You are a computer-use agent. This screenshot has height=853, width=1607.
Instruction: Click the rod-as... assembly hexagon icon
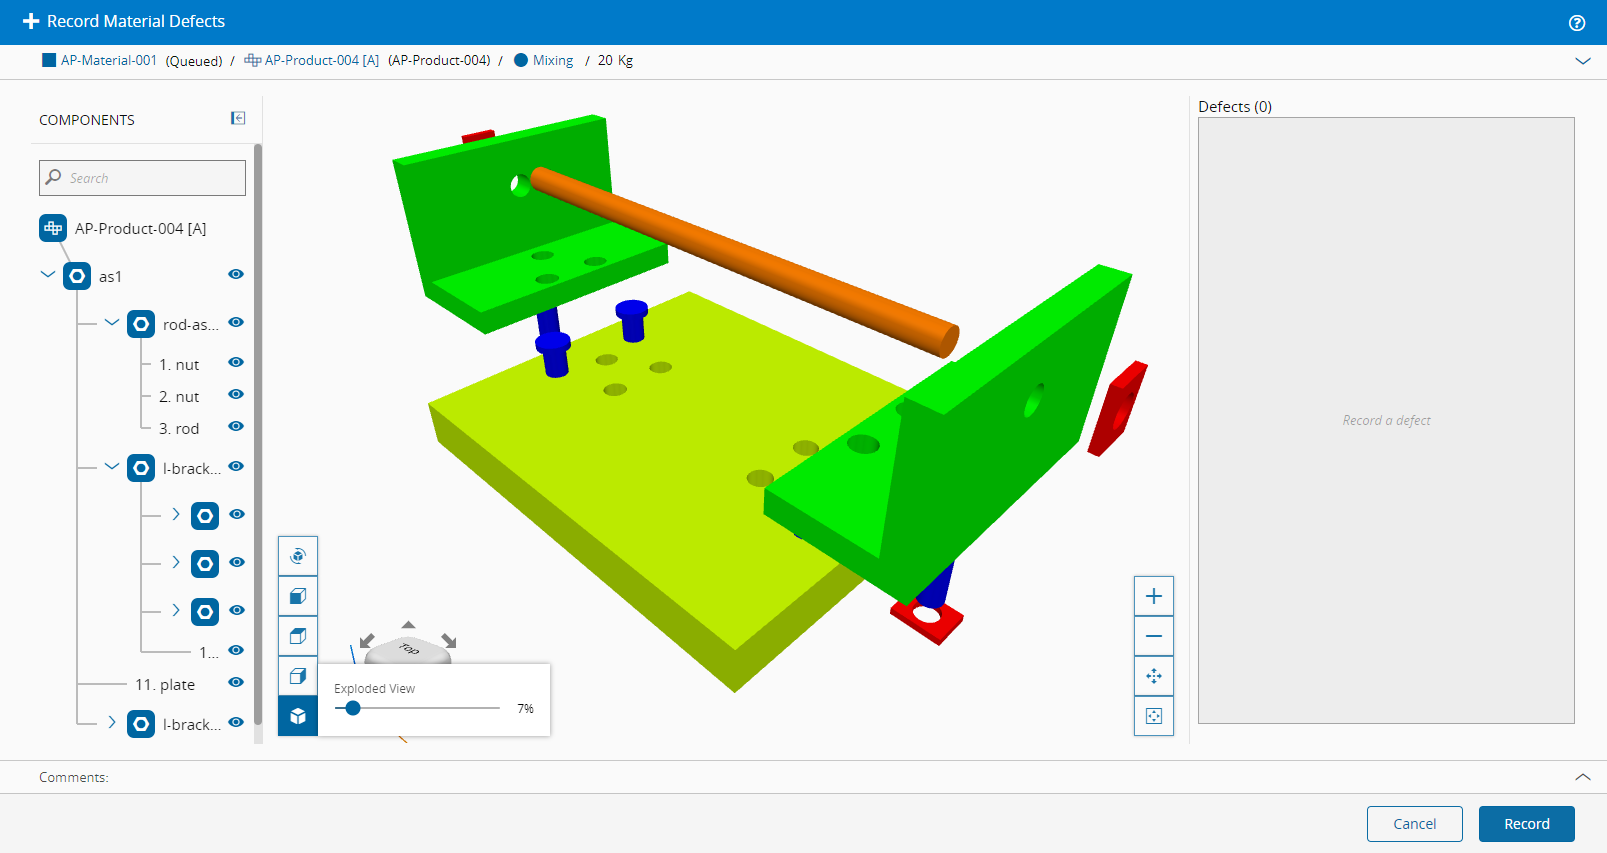(x=141, y=324)
